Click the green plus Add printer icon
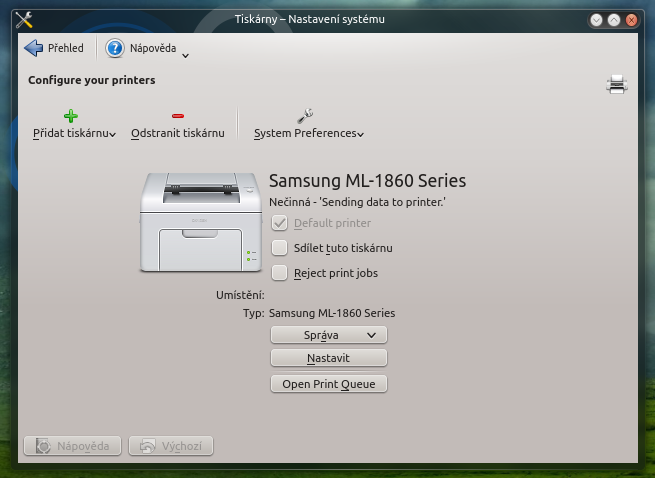The height and width of the screenshot is (478, 655). click(70, 116)
